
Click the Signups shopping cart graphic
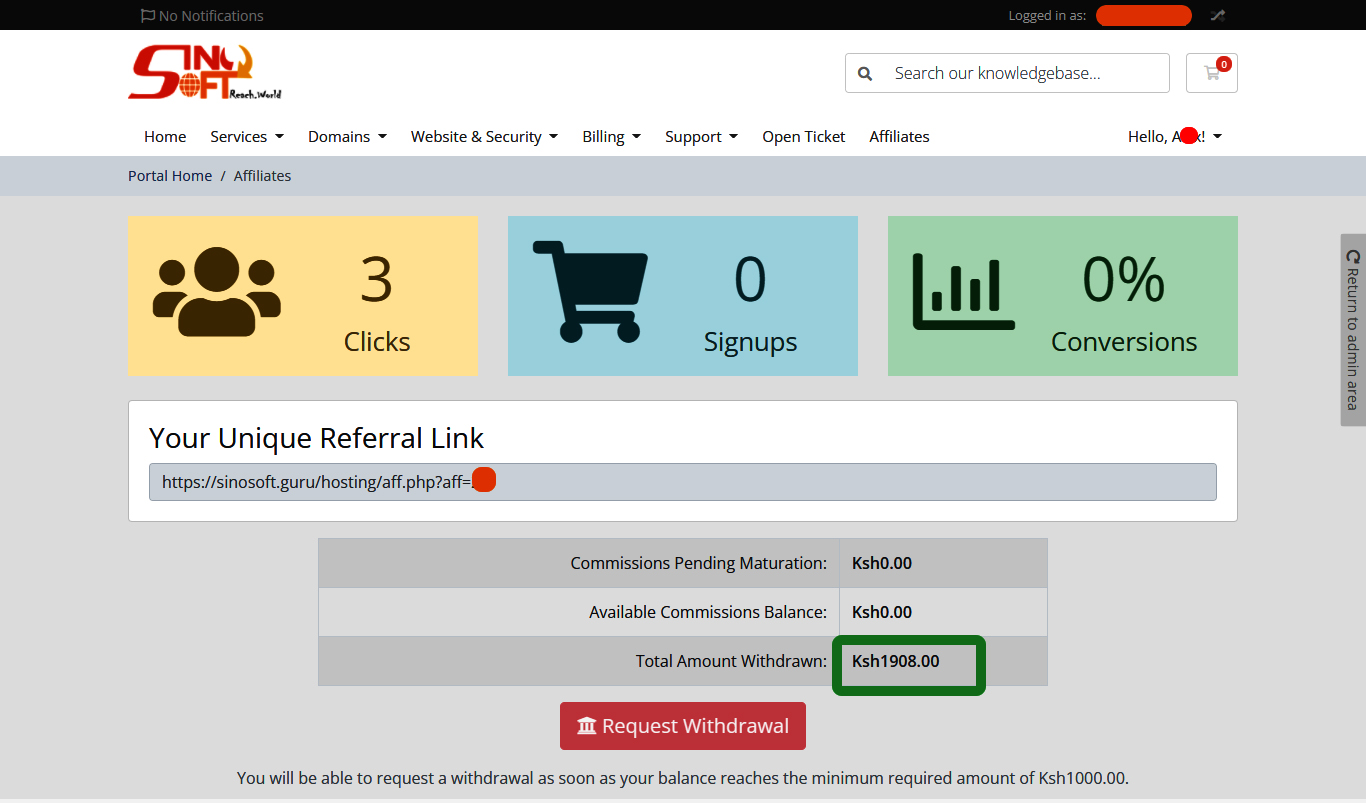[590, 292]
